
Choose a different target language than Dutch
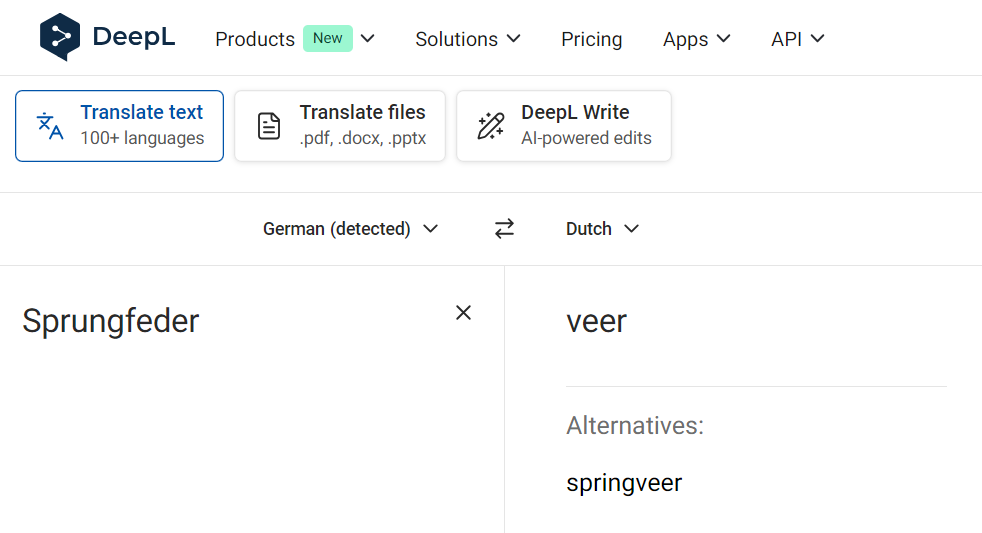click(x=602, y=229)
